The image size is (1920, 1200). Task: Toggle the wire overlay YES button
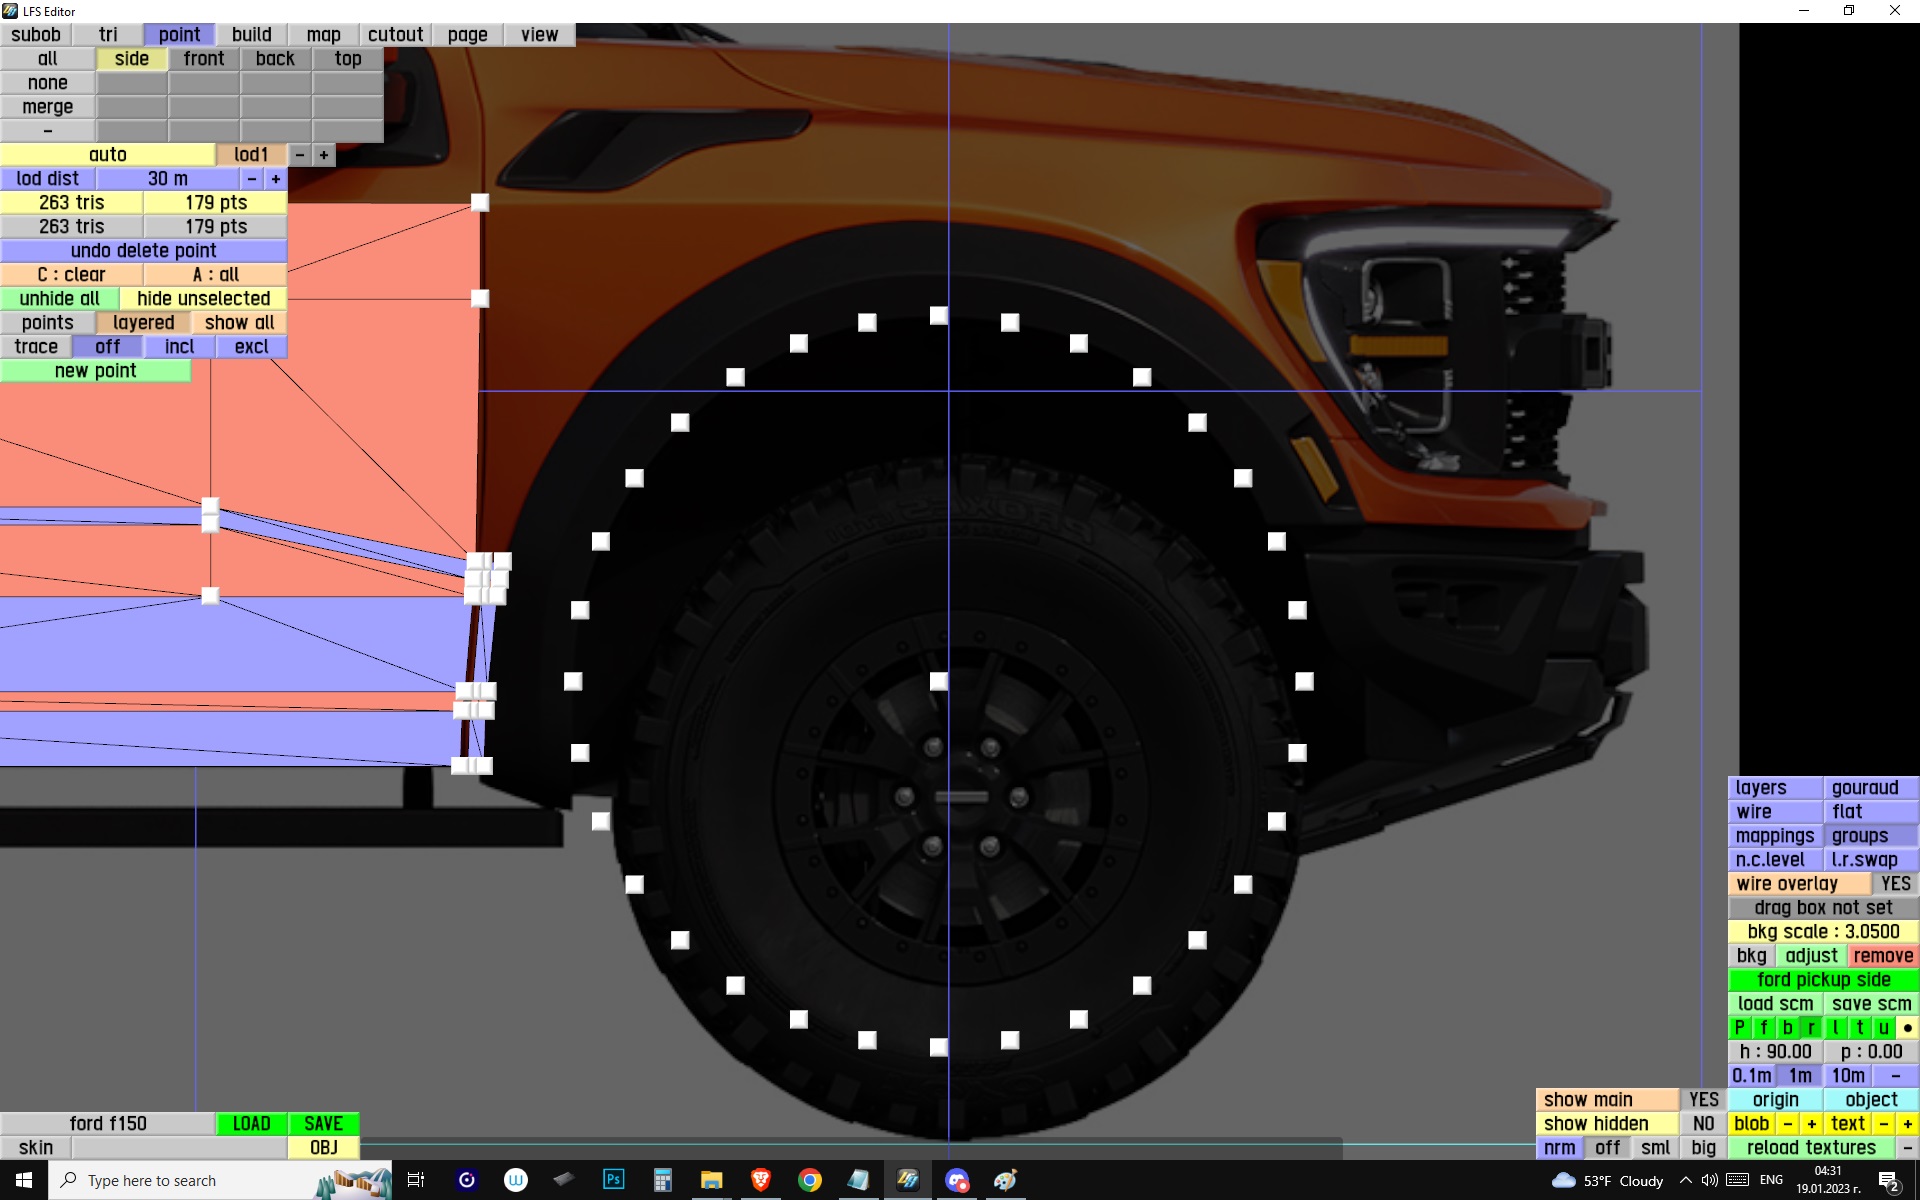[x=1895, y=884]
